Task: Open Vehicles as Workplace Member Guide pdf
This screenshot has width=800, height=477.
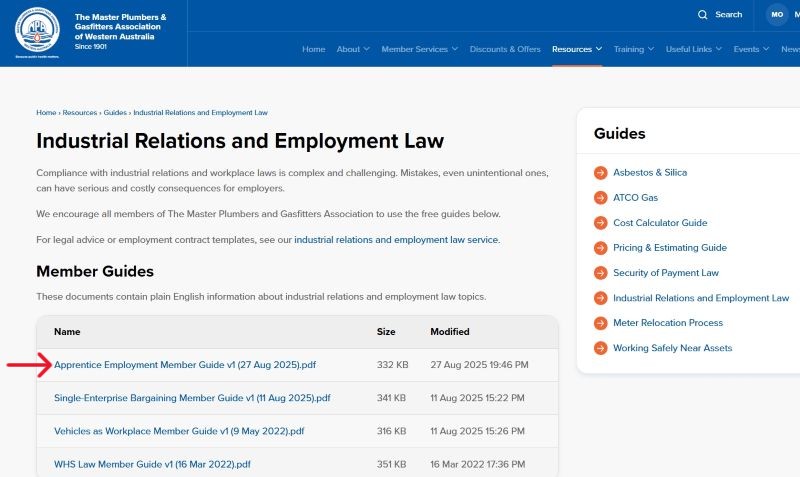Action: [x=179, y=431]
